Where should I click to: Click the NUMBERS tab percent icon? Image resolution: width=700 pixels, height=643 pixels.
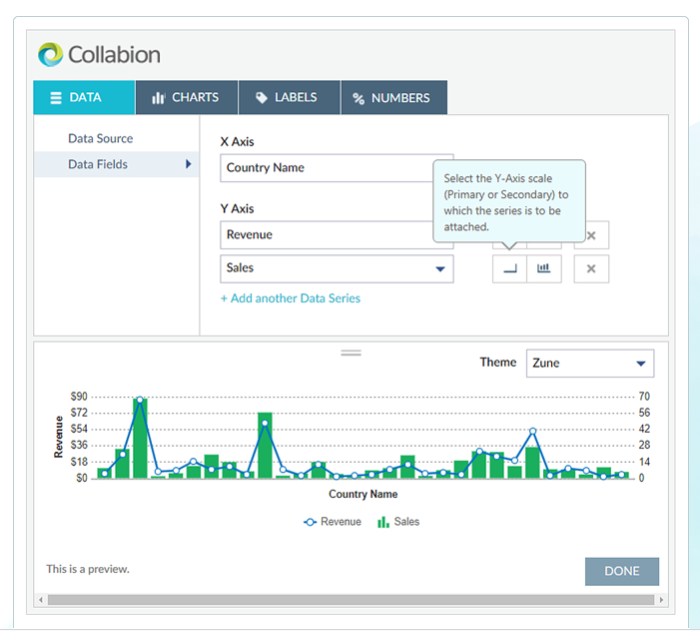point(358,98)
